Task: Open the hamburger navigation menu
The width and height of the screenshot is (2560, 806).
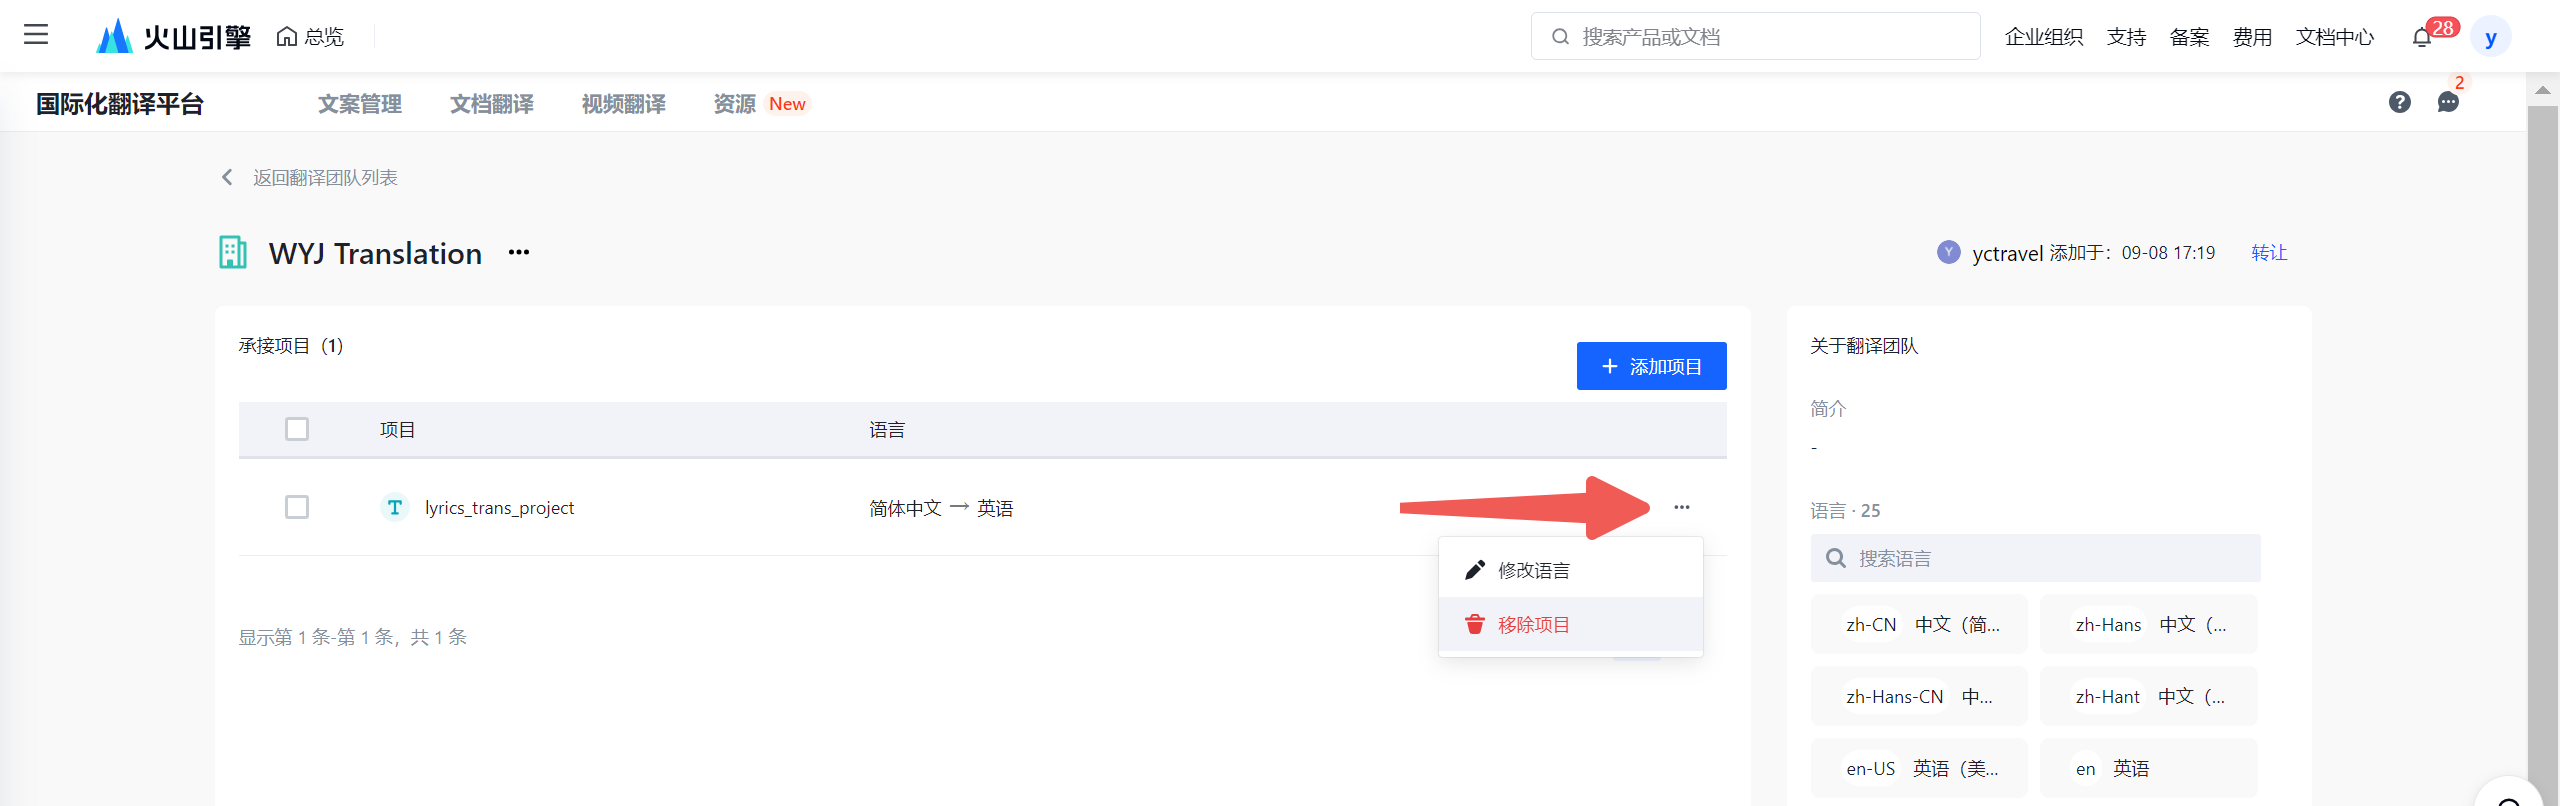Action: 36,35
